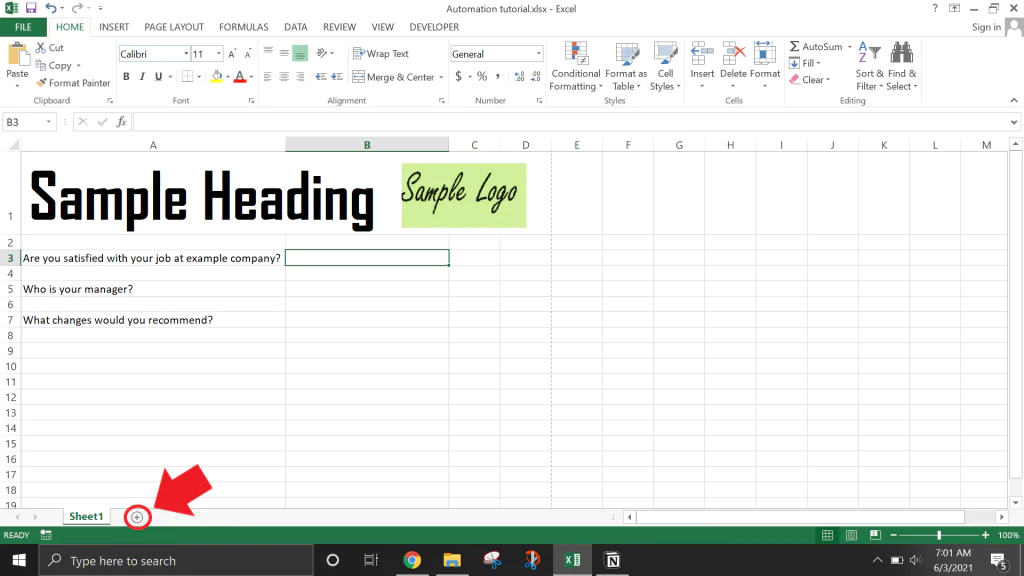Add a new sheet with the plus icon
Image resolution: width=1024 pixels, height=576 pixels.
coord(136,517)
